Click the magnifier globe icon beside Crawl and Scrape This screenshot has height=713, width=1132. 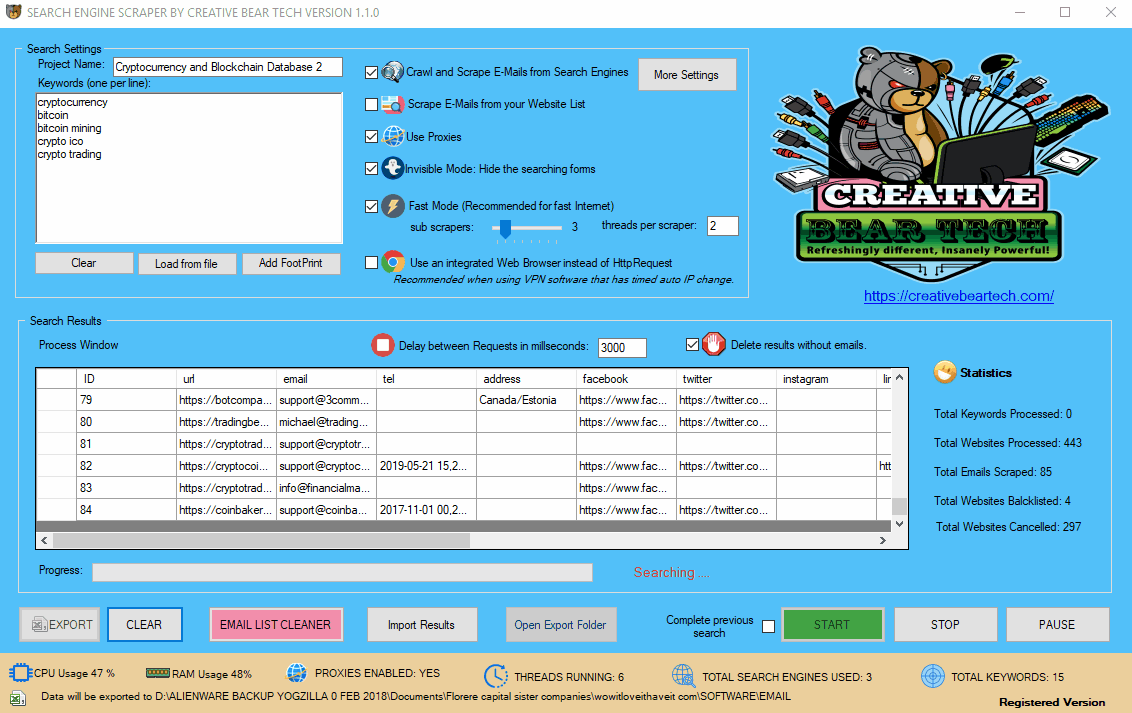(392, 71)
